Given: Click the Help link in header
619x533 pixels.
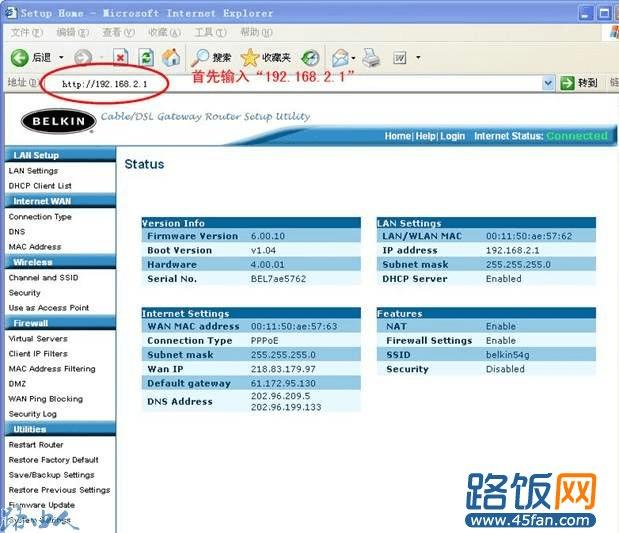Looking at the screenshot, I should pyautogui.click(x=425, y=136).
